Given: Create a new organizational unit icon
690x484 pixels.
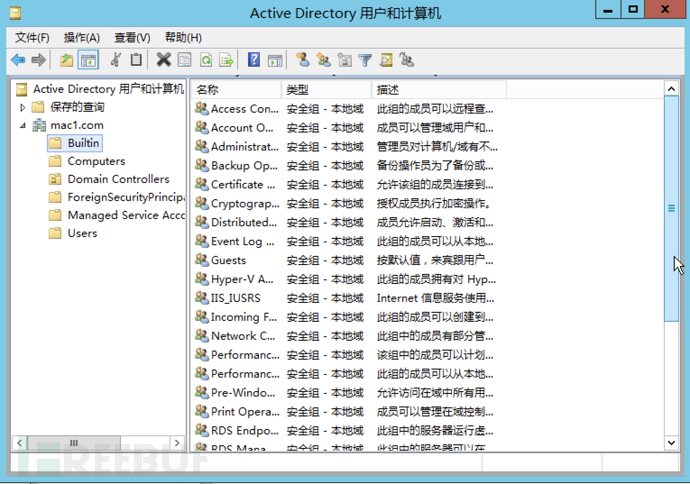Looking at the screenshot, I should (345, 60).
